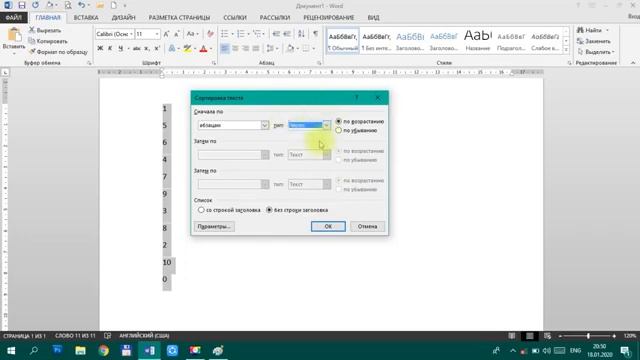Switch to РАЗМЕТКА СТРАНИЦЫ tab

tap(179, 18)
